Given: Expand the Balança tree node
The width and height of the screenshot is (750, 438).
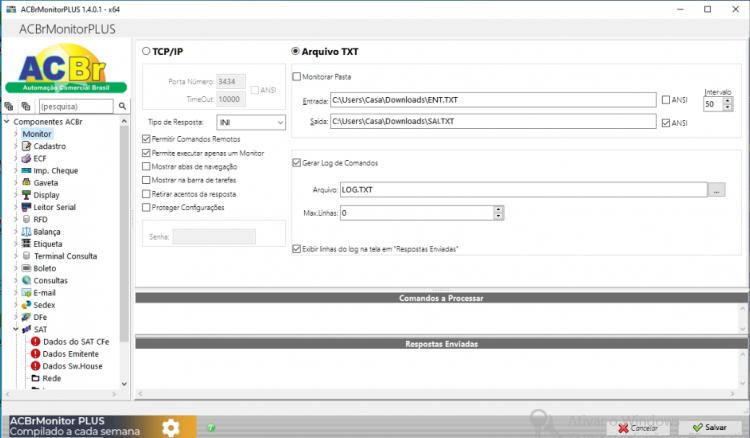Looking at the screenshot, I should [16, 231].
